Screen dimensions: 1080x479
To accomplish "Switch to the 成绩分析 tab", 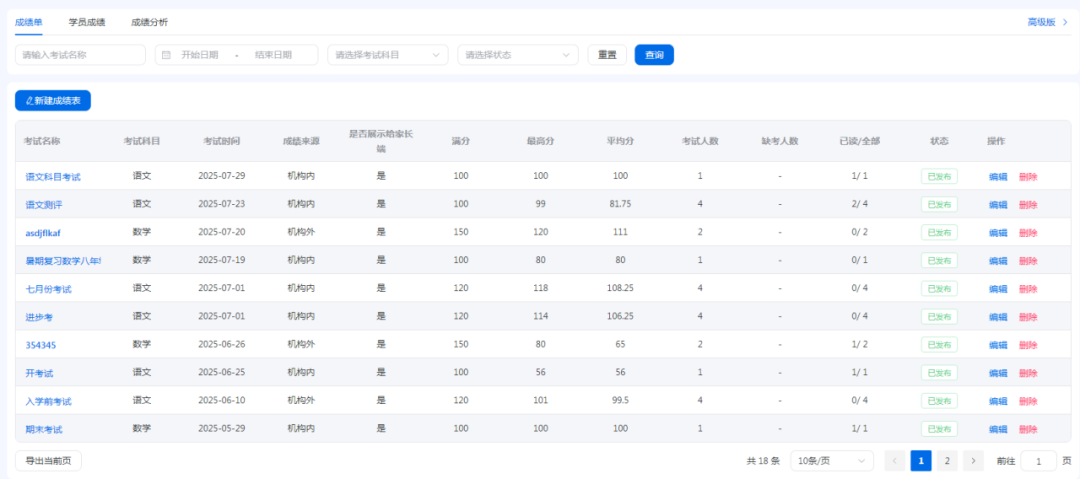I will point(149,22).
